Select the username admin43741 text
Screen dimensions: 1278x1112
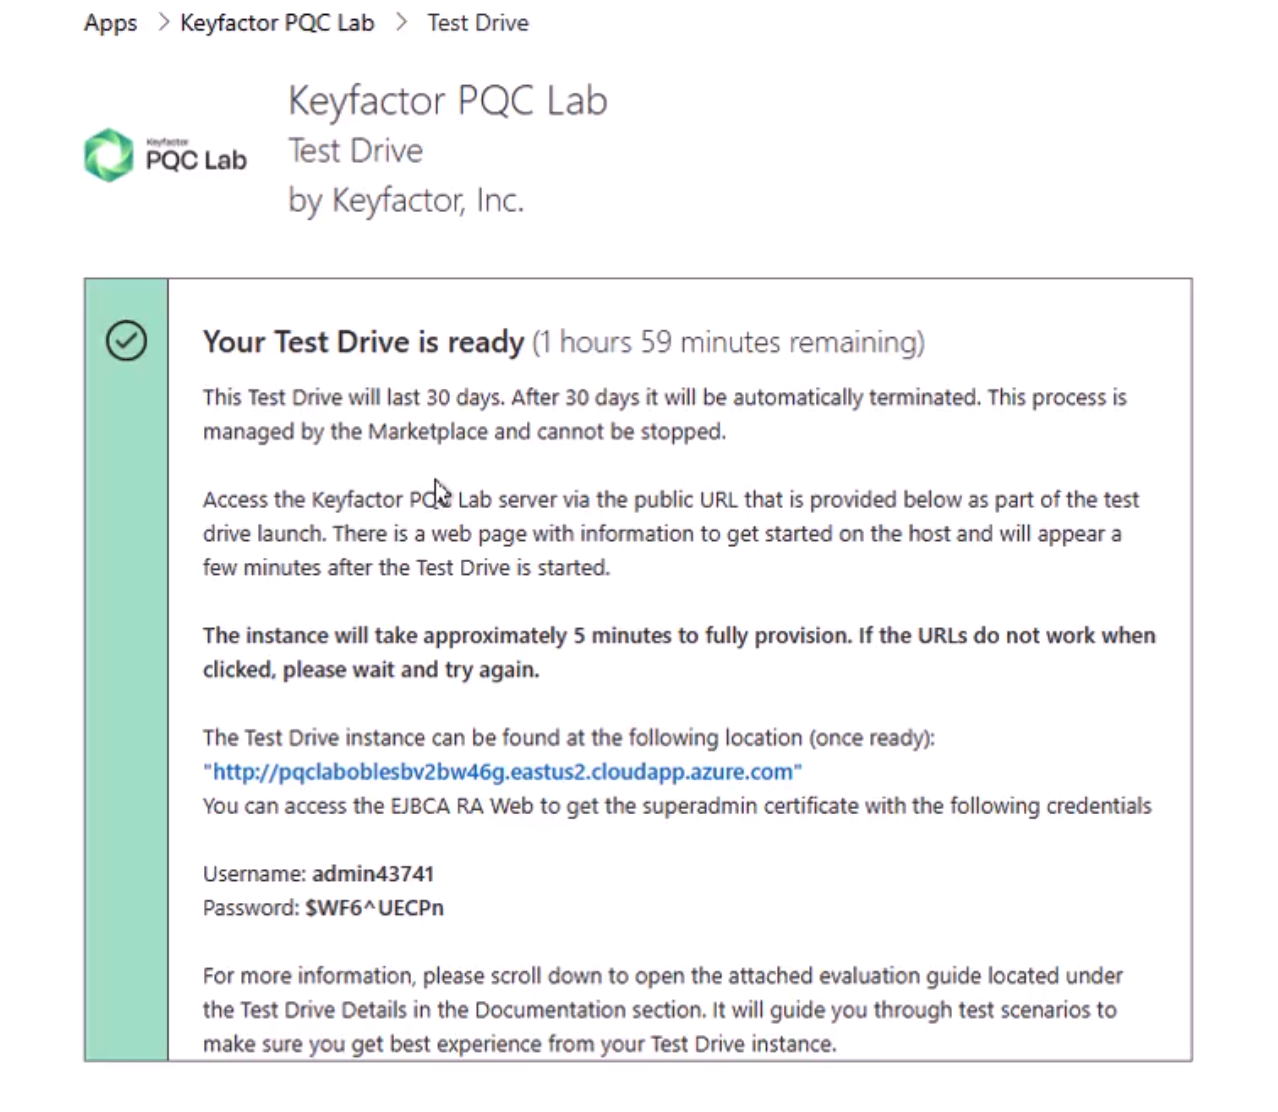(x=372, y=873)
